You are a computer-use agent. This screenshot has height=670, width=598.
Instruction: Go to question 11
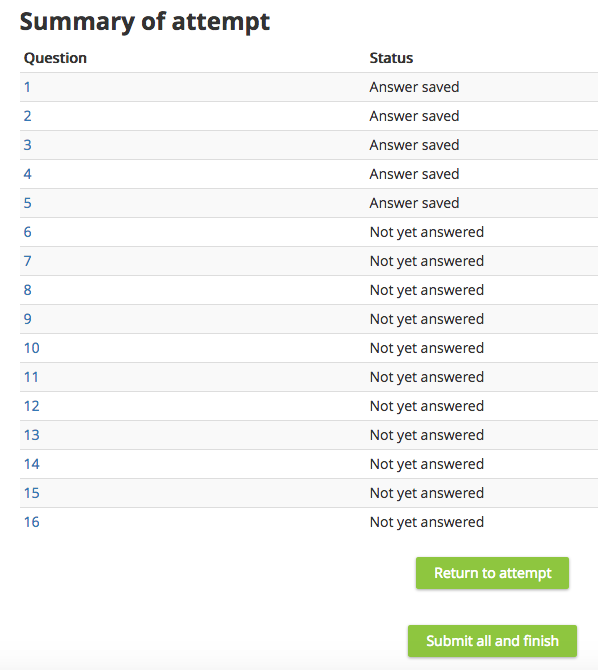[31, 377]
